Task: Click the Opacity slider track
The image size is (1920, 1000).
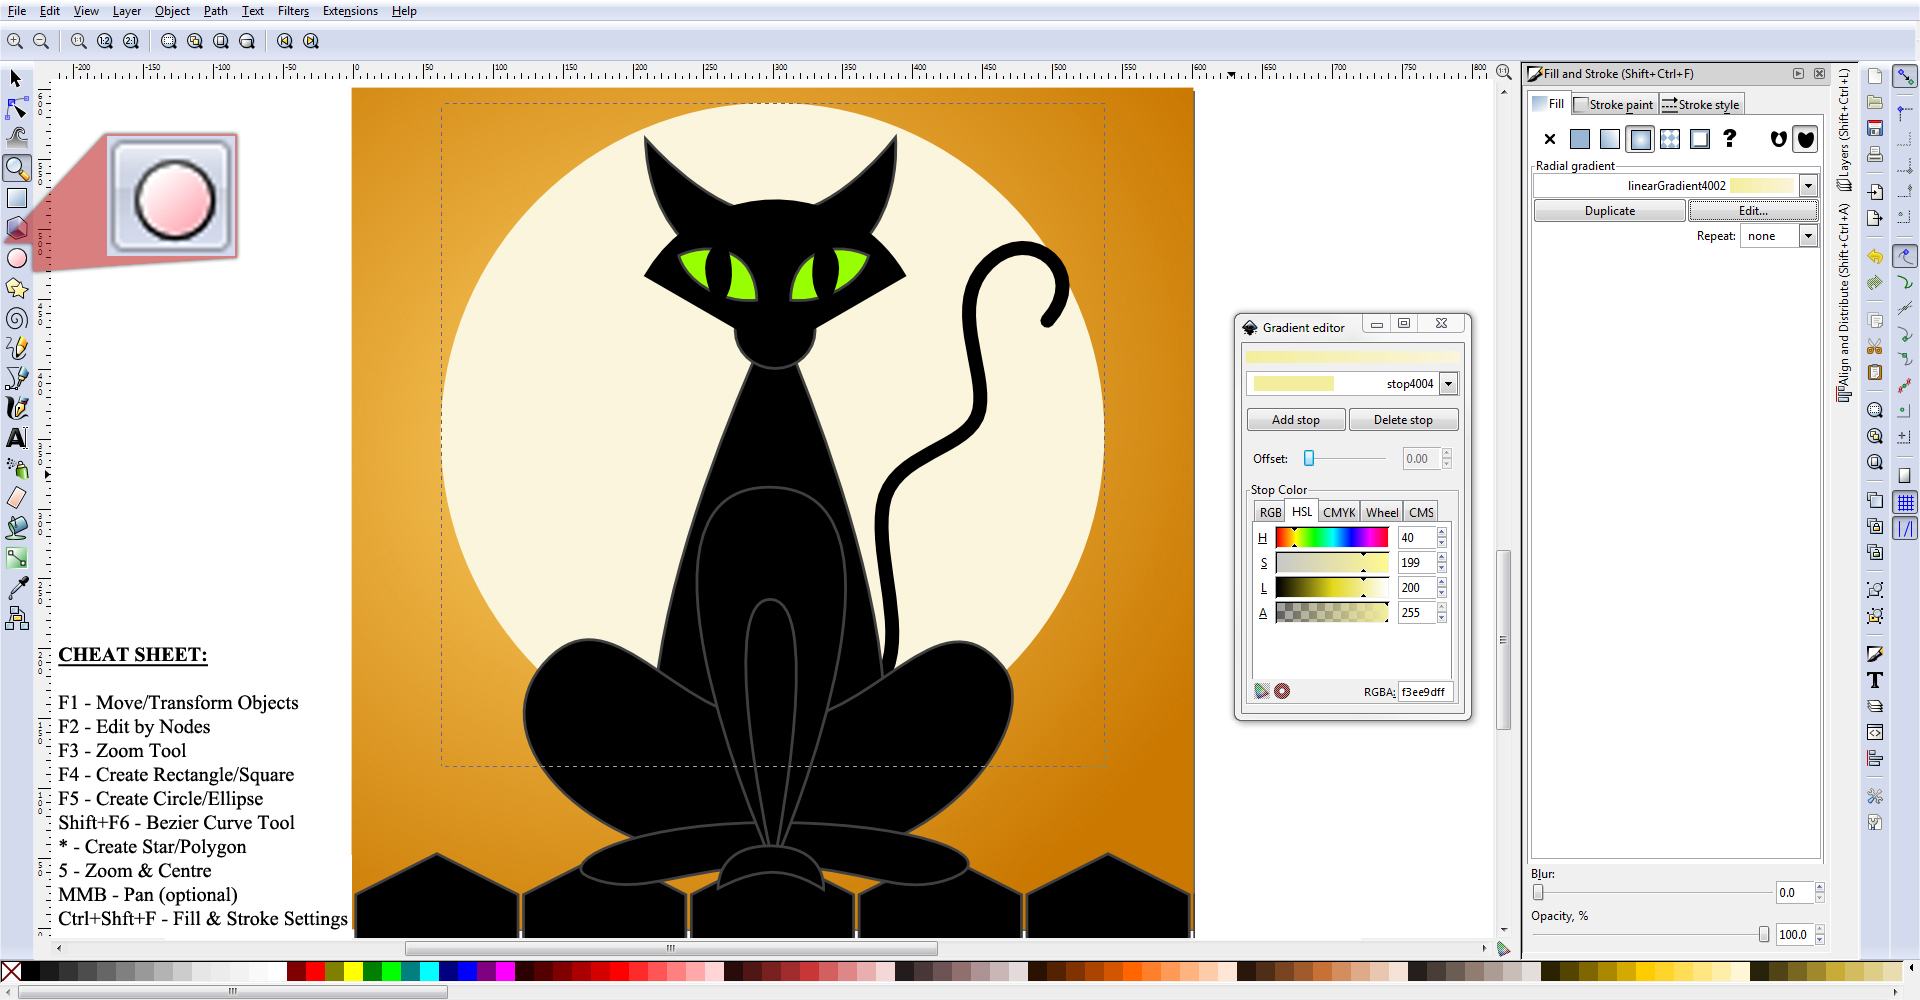Action: coord(1651,934)
